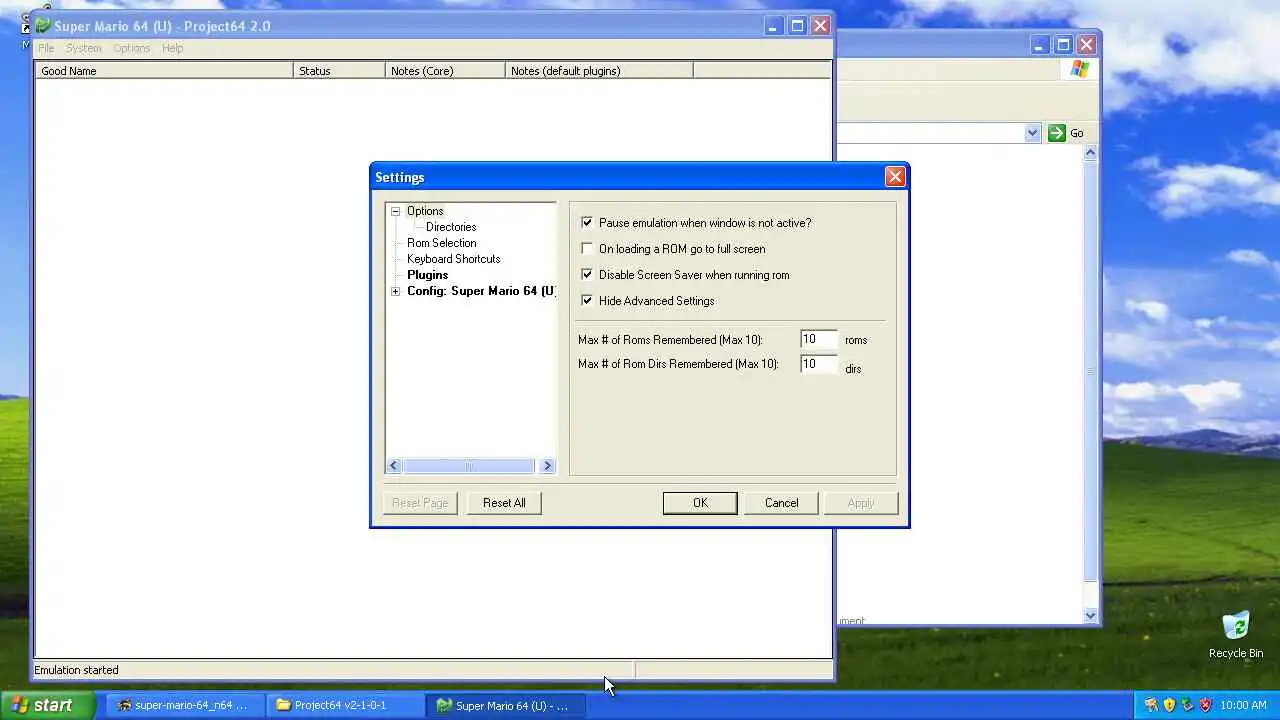Click the Good Name column header
Screen dimensions: 1280x720
pyautogui.click(x=164, y=71)
